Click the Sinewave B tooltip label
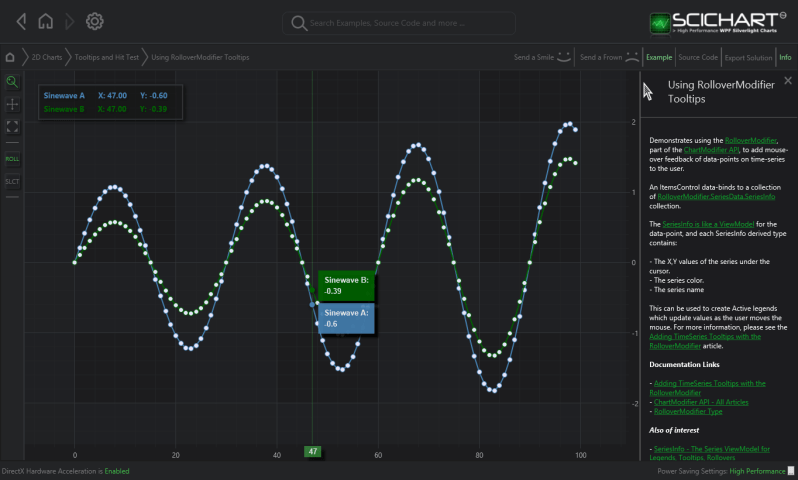 pyautogui.click(x=347, y=286)
